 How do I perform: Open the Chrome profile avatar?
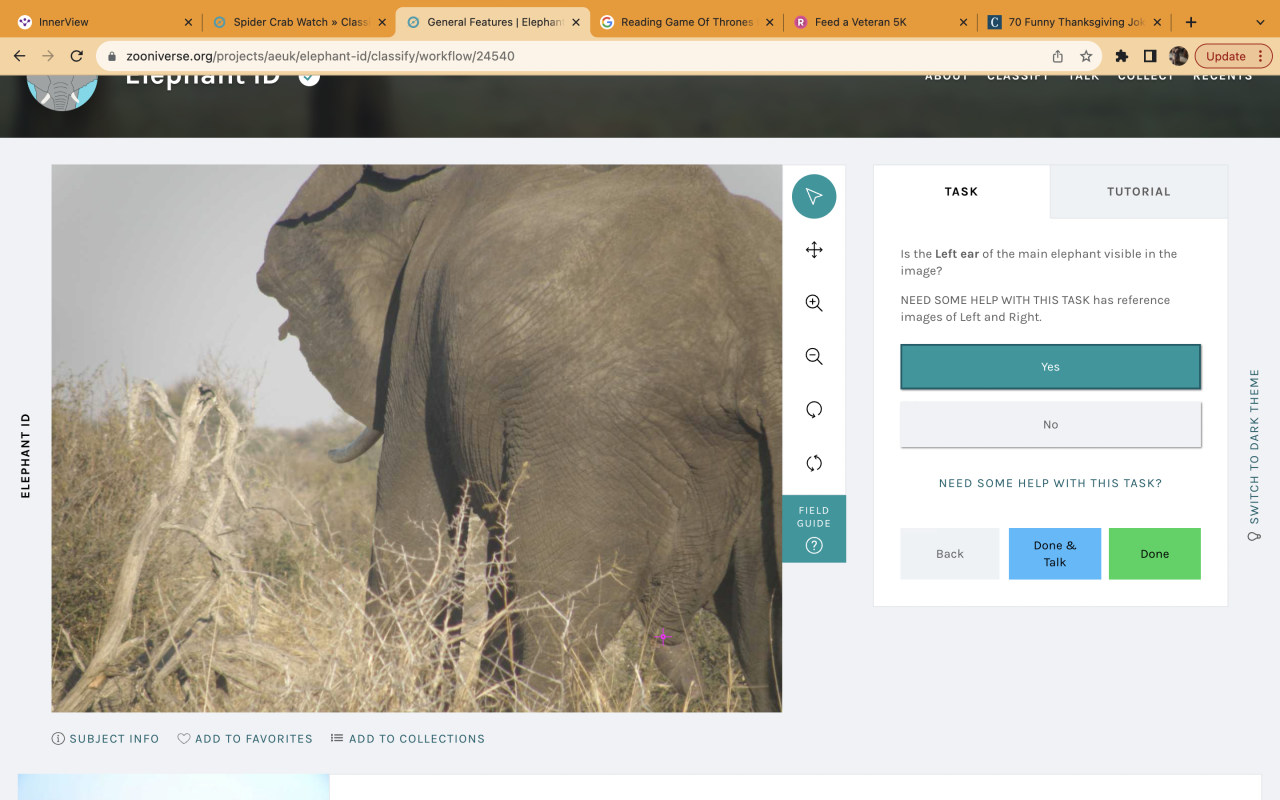coord(1179,56)
